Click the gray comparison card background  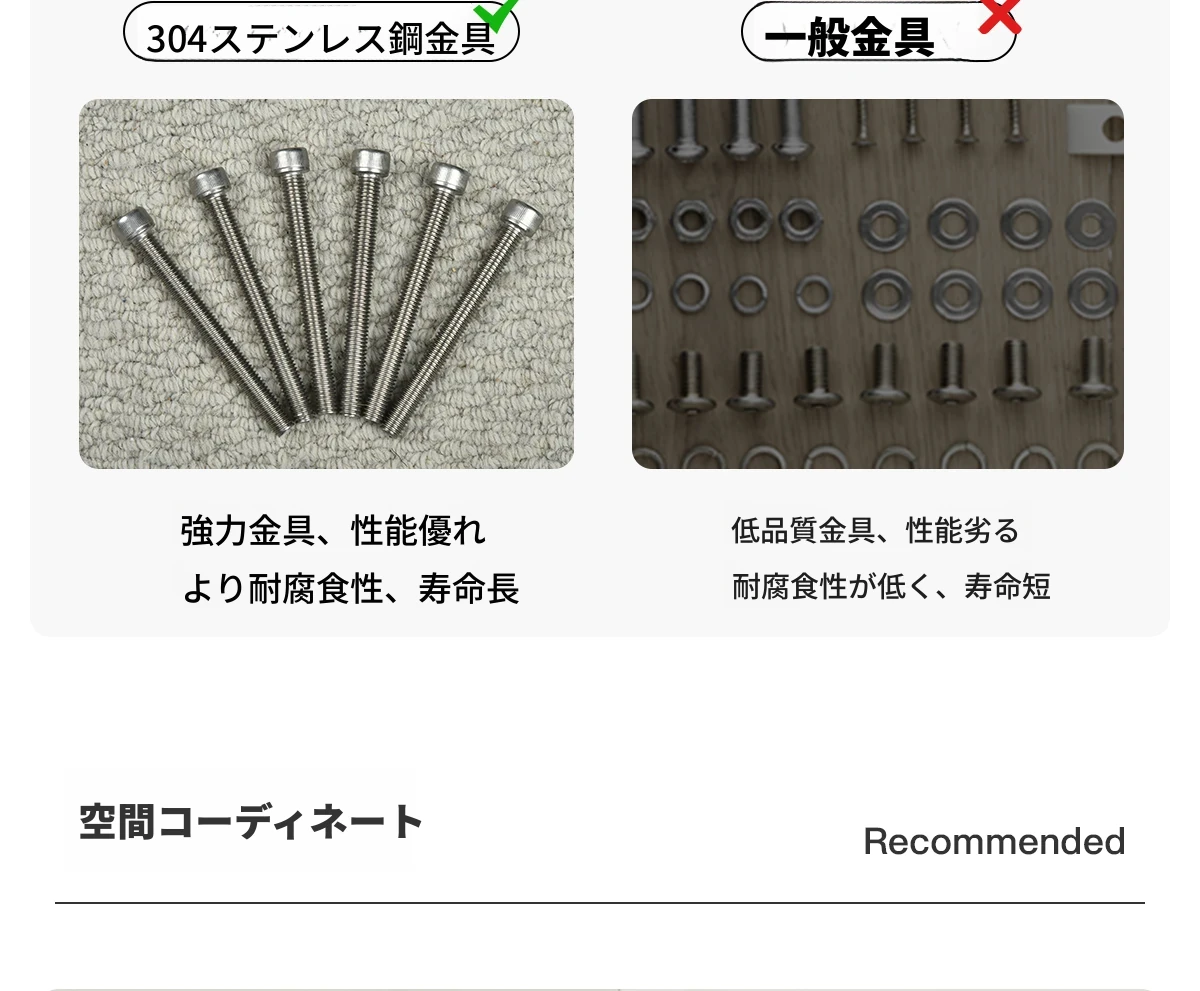tap(600, 318)
